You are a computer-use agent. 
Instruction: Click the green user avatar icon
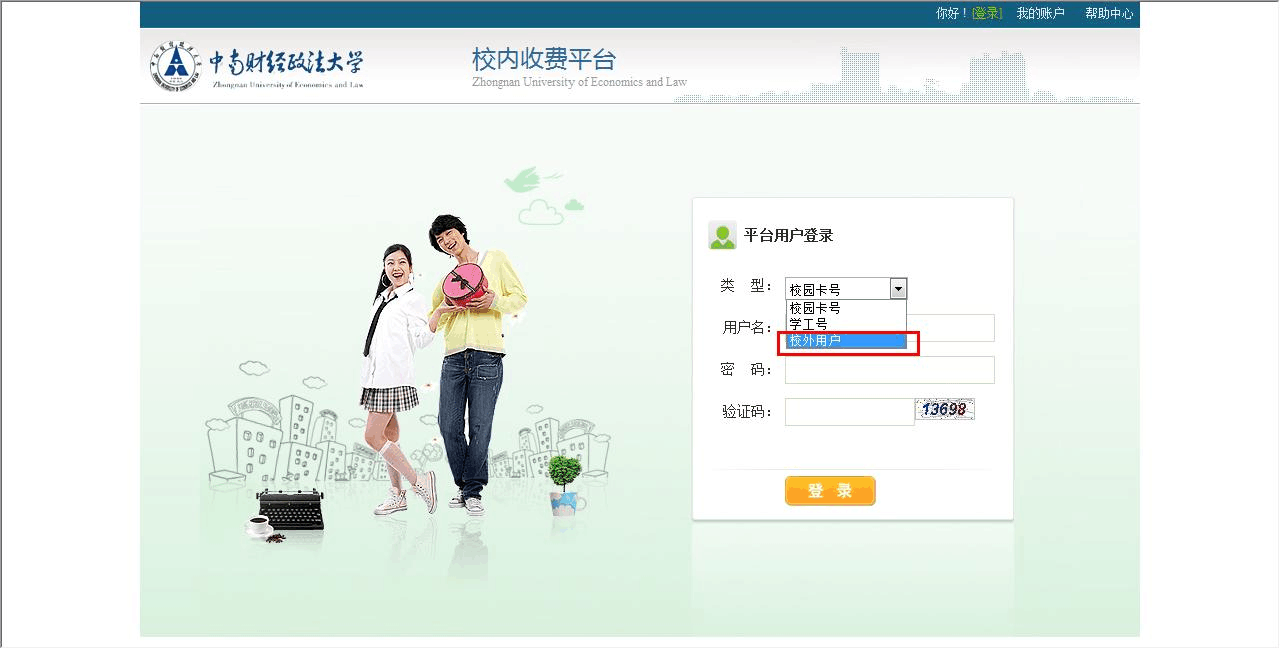point(722,235)
